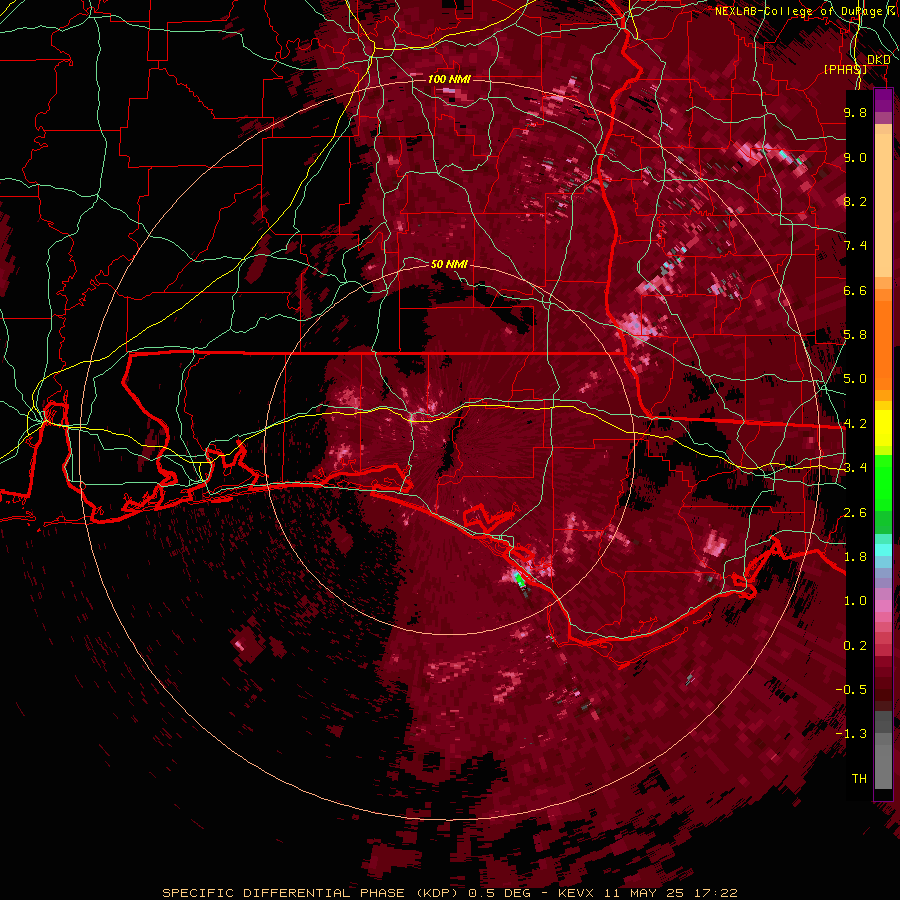Click the 9.0 legend value

tap(855, 157)
